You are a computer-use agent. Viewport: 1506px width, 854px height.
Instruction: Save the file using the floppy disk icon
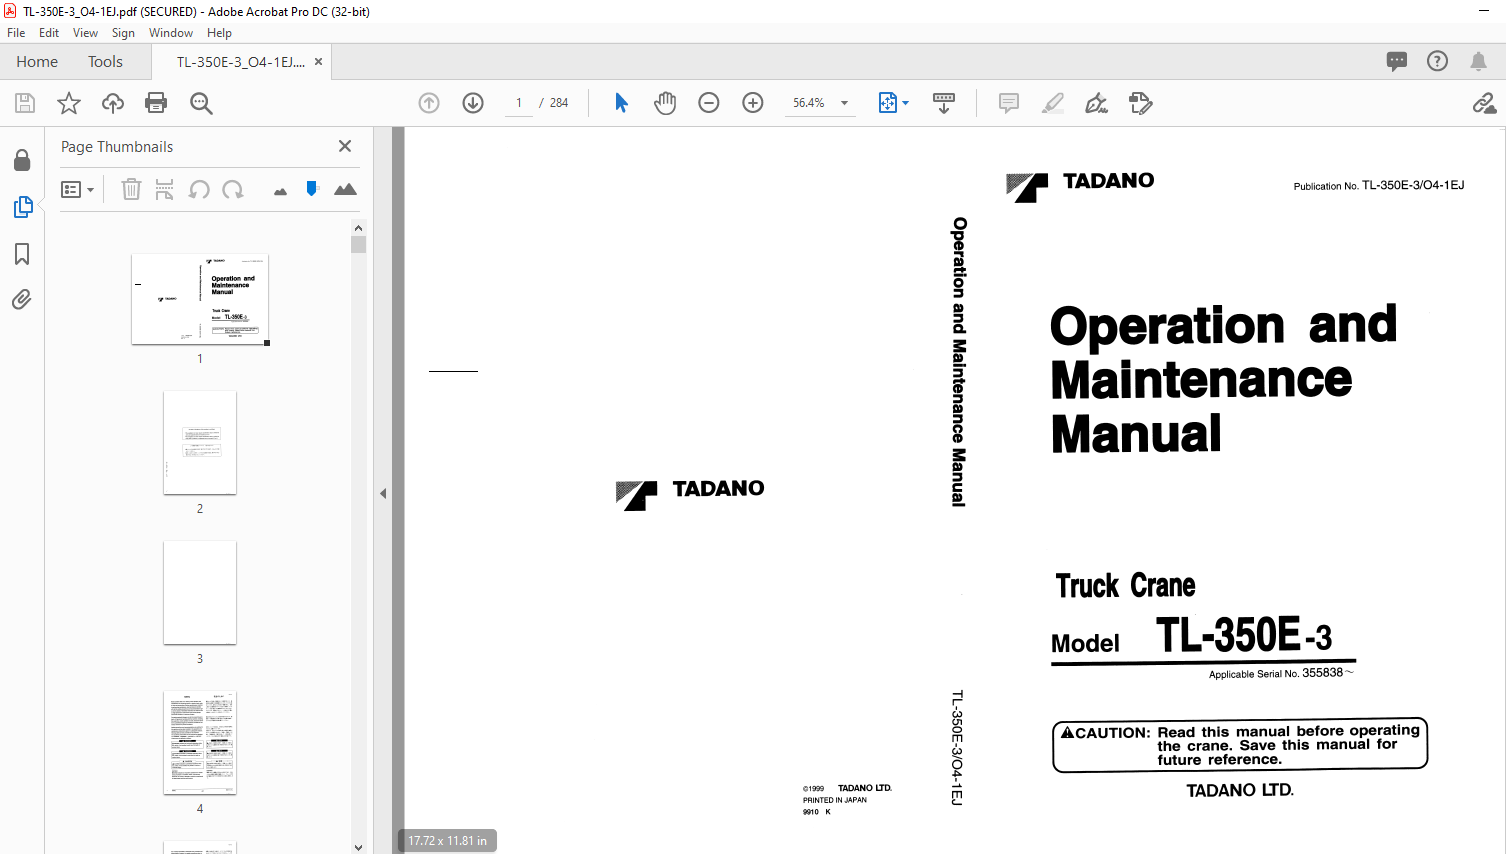coord(25,103)
